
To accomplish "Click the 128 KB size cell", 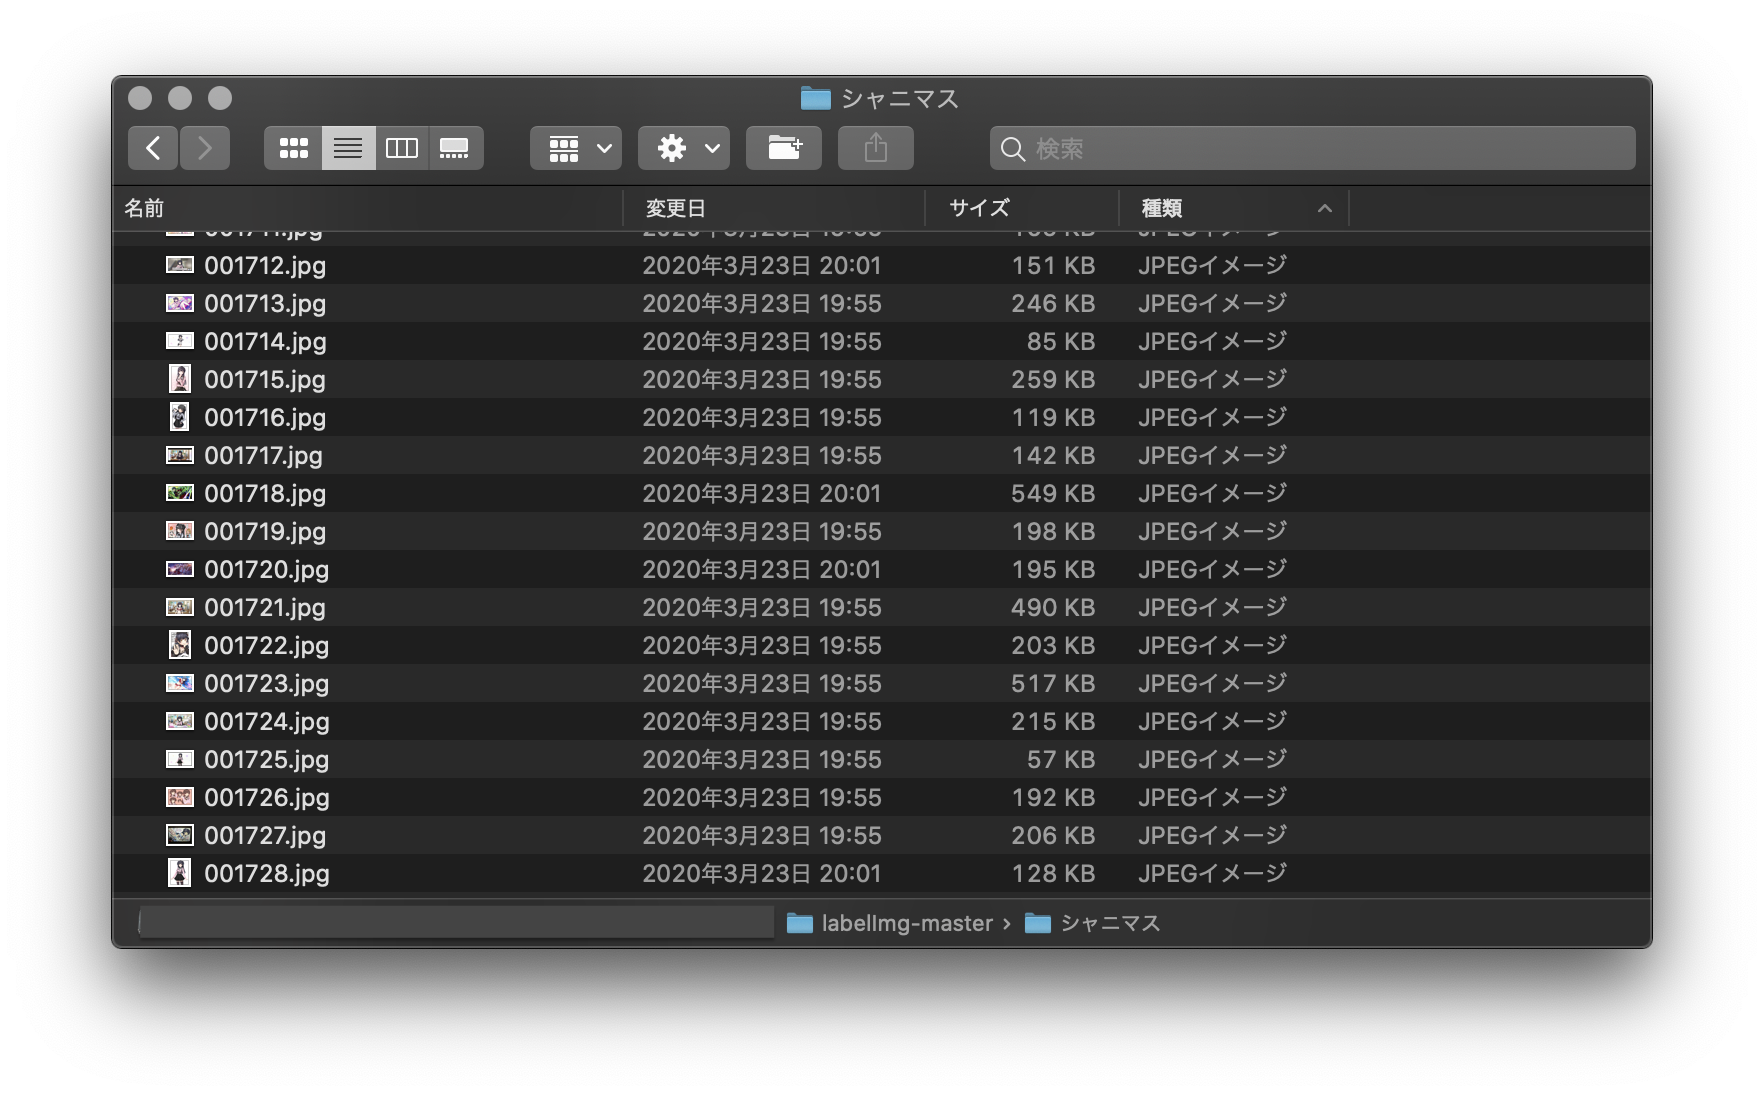I will pyautogui.click(x=1053, y=873).
